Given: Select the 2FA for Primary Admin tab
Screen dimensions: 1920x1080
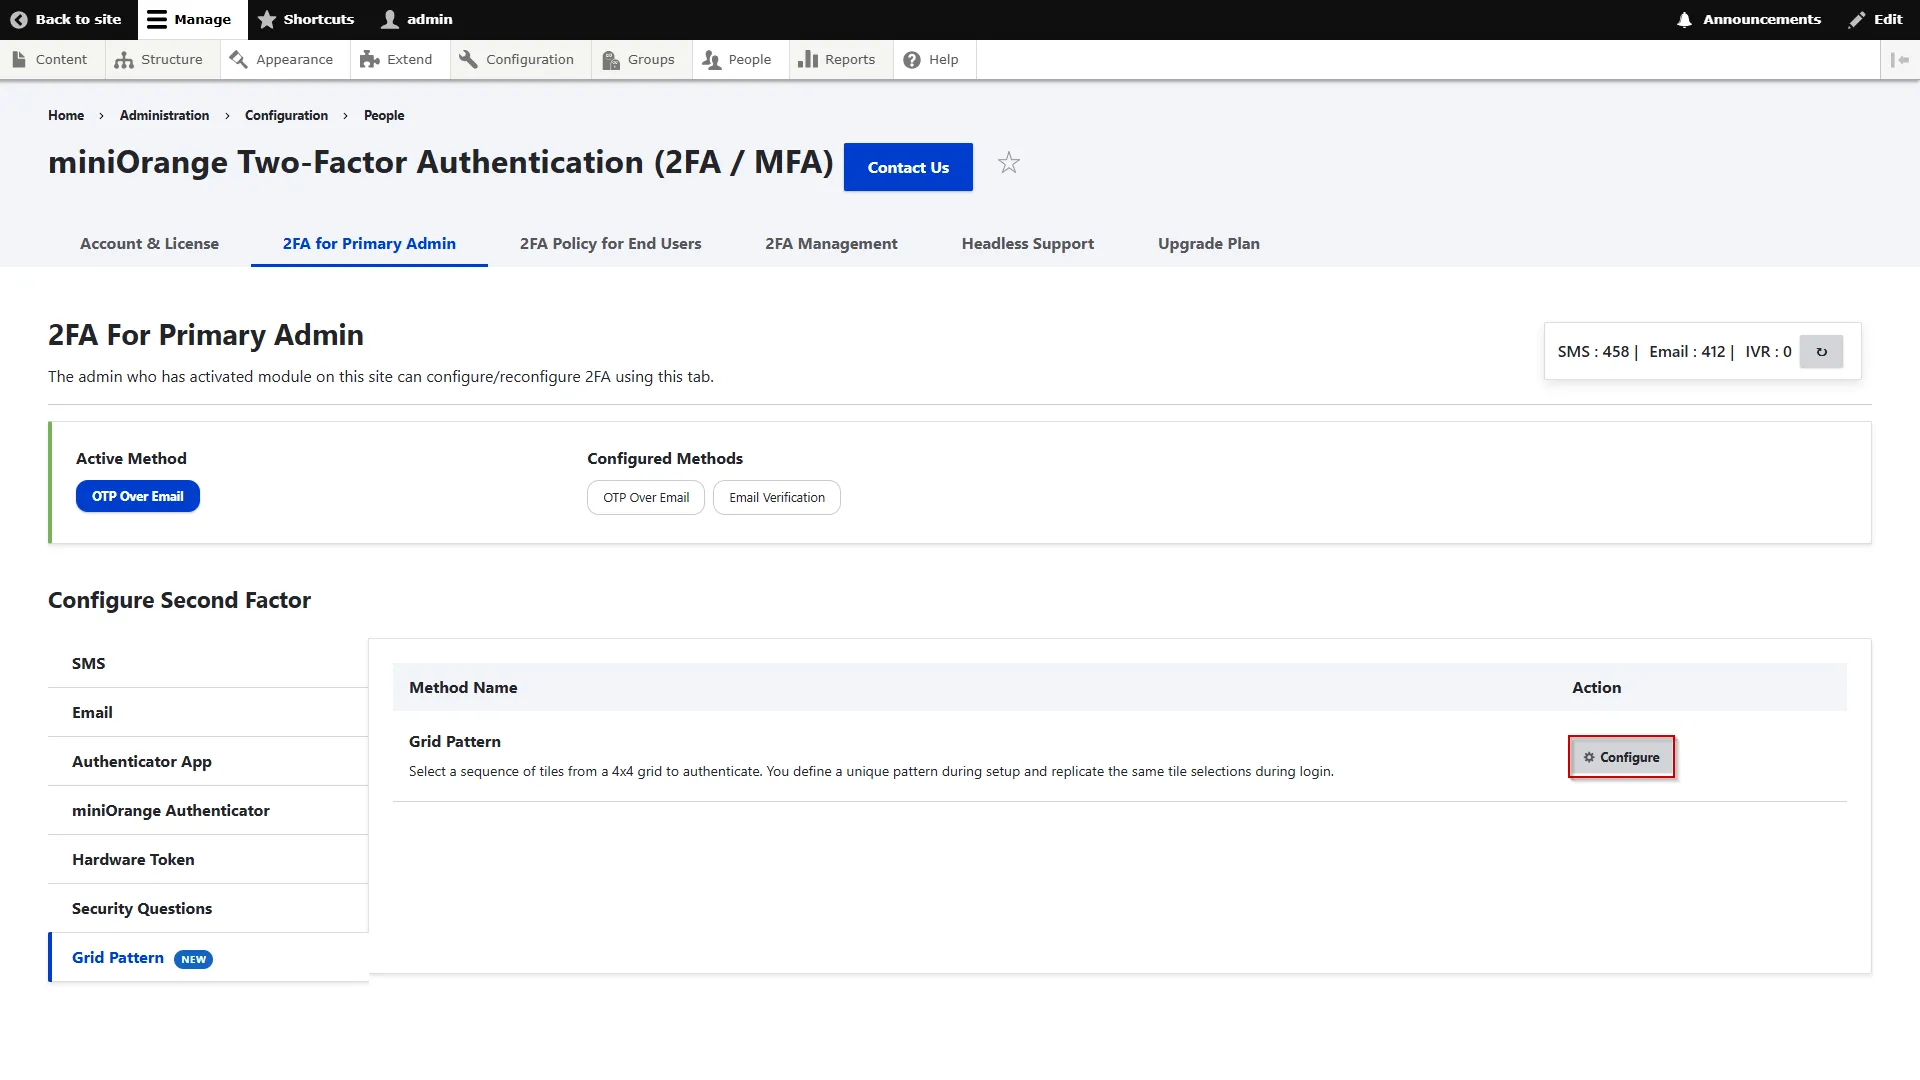Looking at the screenshot, I should pyautogui.click(x=369, y=243).
